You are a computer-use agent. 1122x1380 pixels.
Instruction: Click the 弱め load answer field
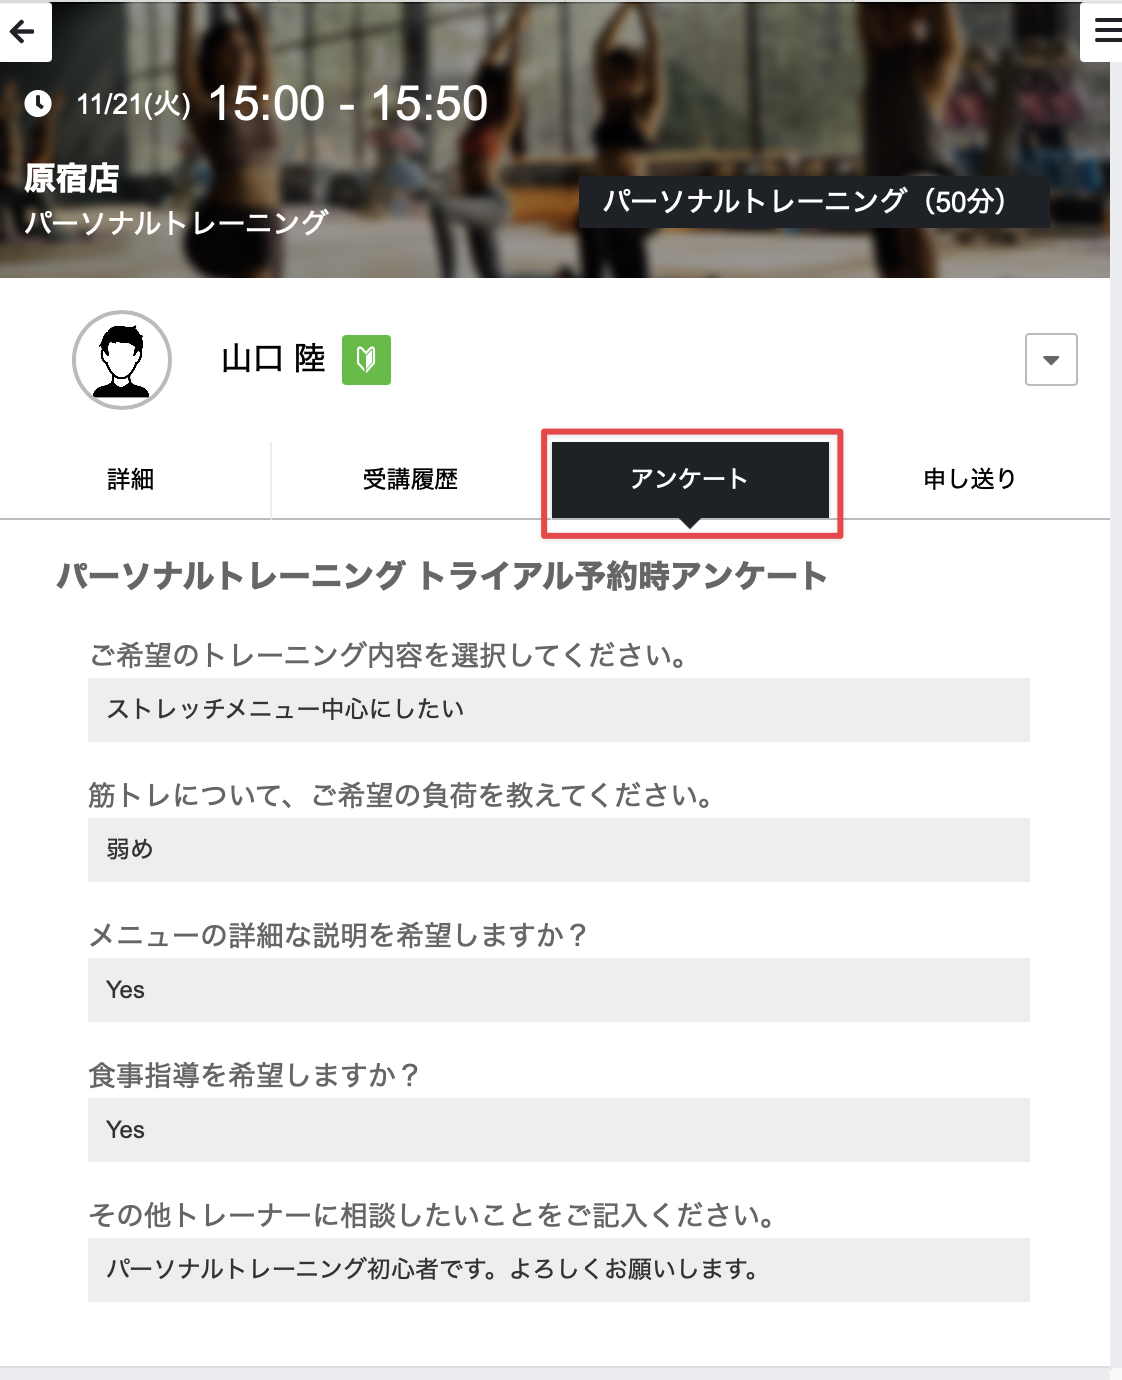click(558, 850)
